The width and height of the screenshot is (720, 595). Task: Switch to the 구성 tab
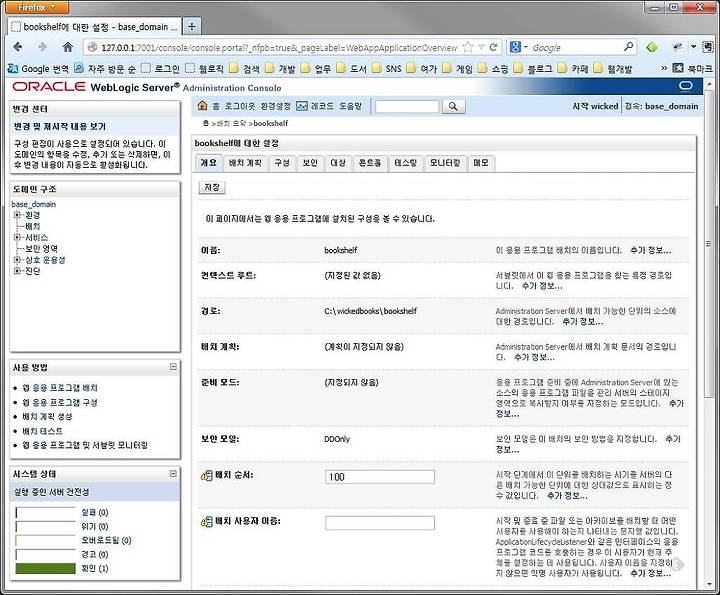pos(282,163)
